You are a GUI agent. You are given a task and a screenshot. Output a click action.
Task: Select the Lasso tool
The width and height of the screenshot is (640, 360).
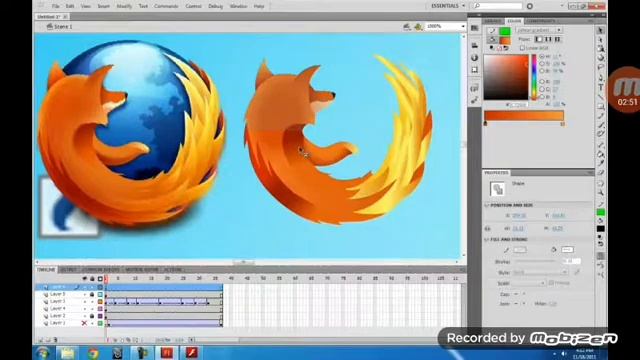[x=600, y=67]
